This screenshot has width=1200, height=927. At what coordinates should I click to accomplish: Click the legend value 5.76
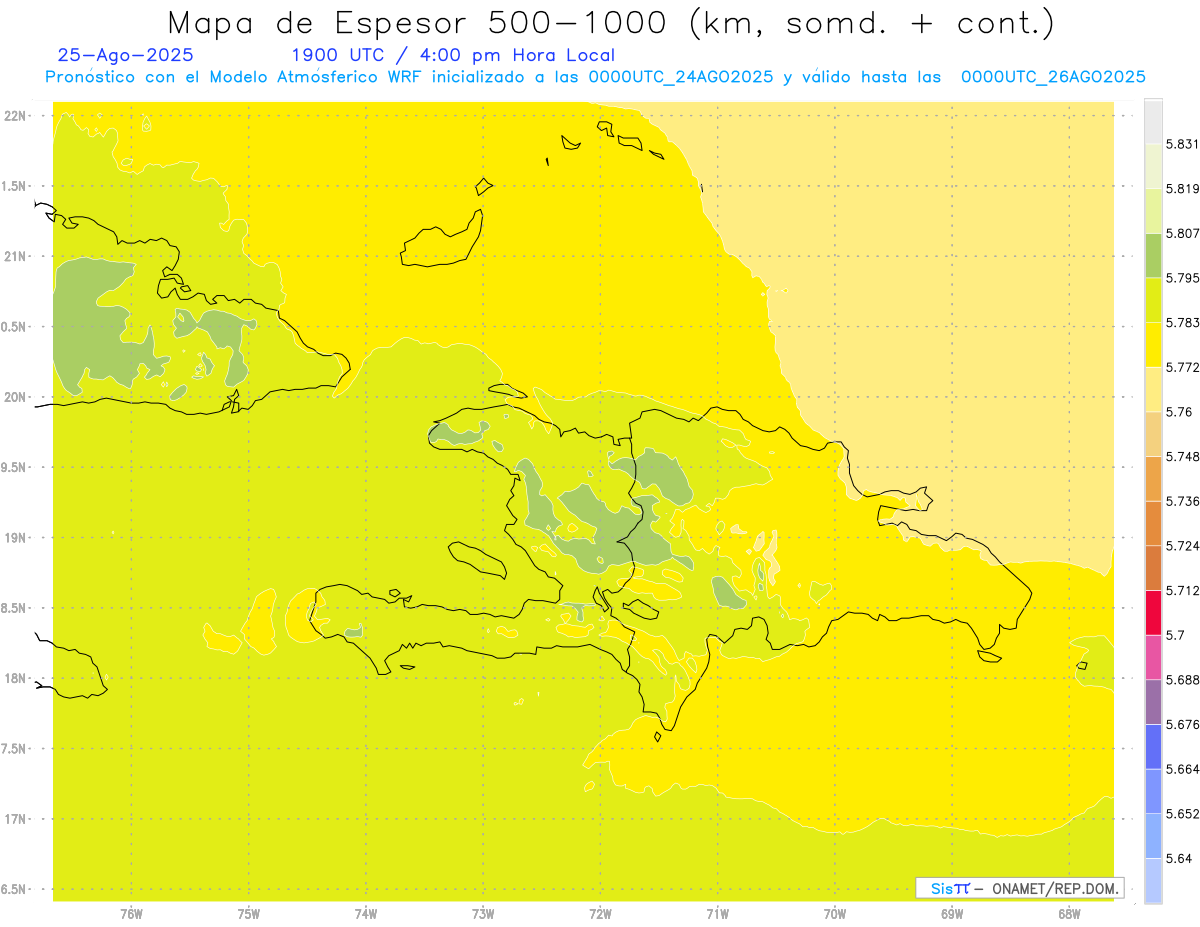pos(1178,412)
